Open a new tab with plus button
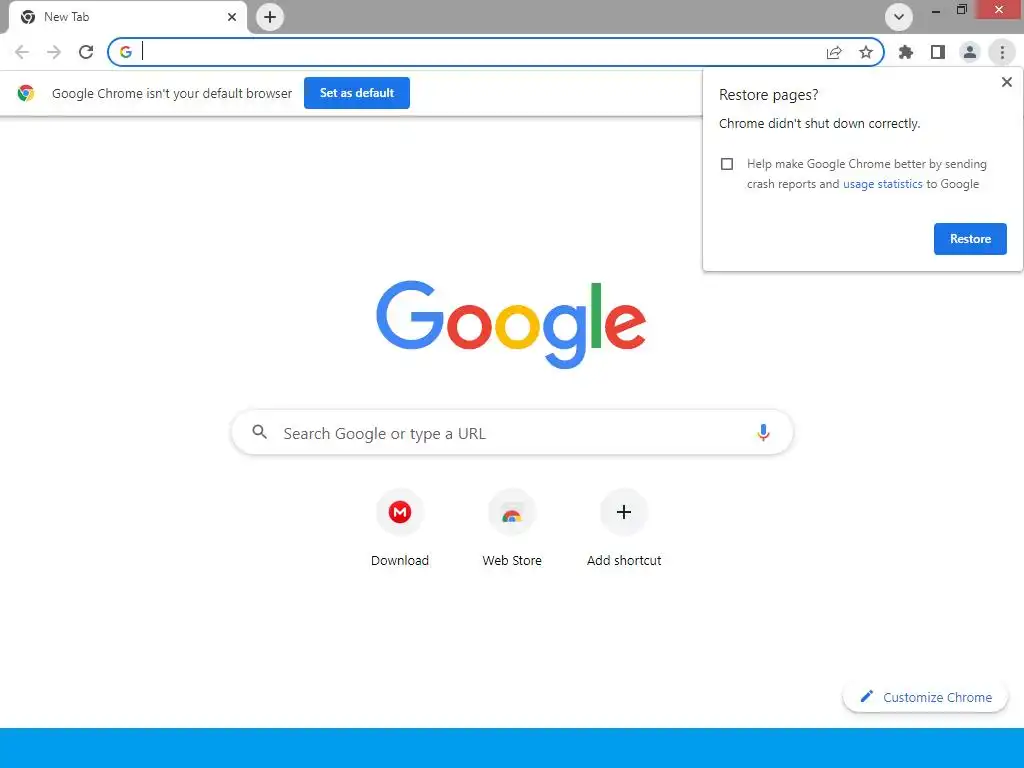1024x768 pixels. pos(270,17)
